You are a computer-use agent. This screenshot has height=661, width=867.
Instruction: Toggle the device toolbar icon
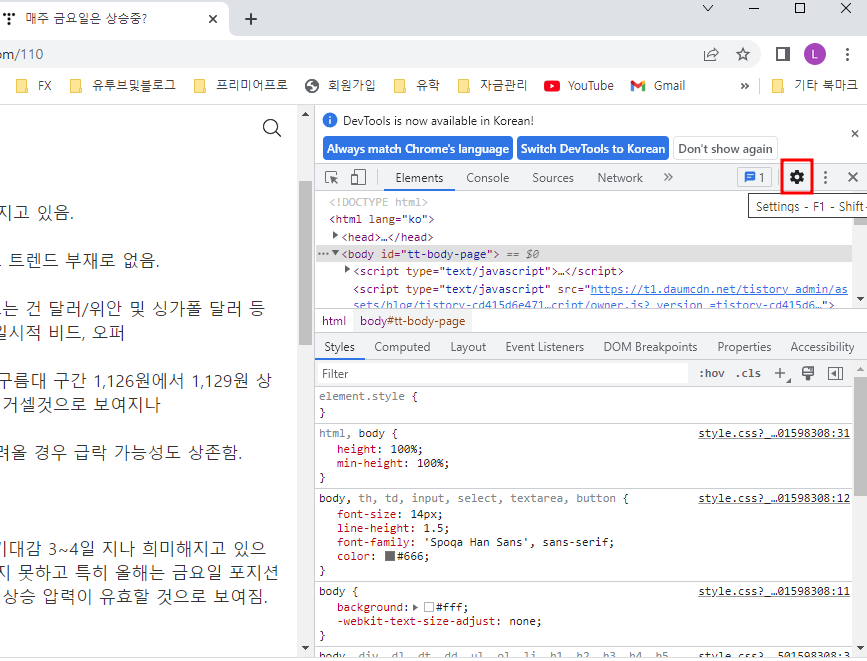point(358,177)
